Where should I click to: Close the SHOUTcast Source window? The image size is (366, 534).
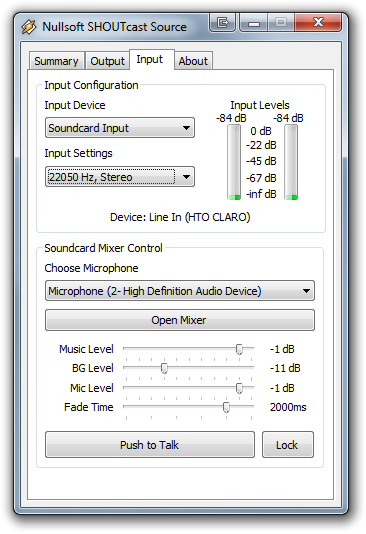(318, 22)
